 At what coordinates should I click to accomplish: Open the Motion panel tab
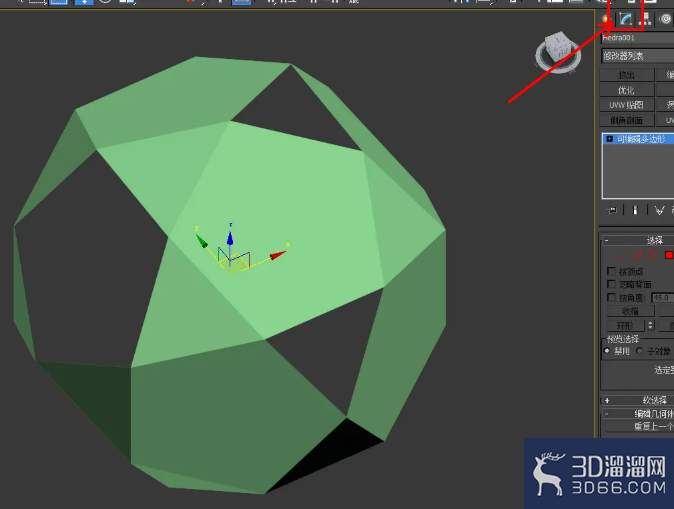(x=665, y=19)
